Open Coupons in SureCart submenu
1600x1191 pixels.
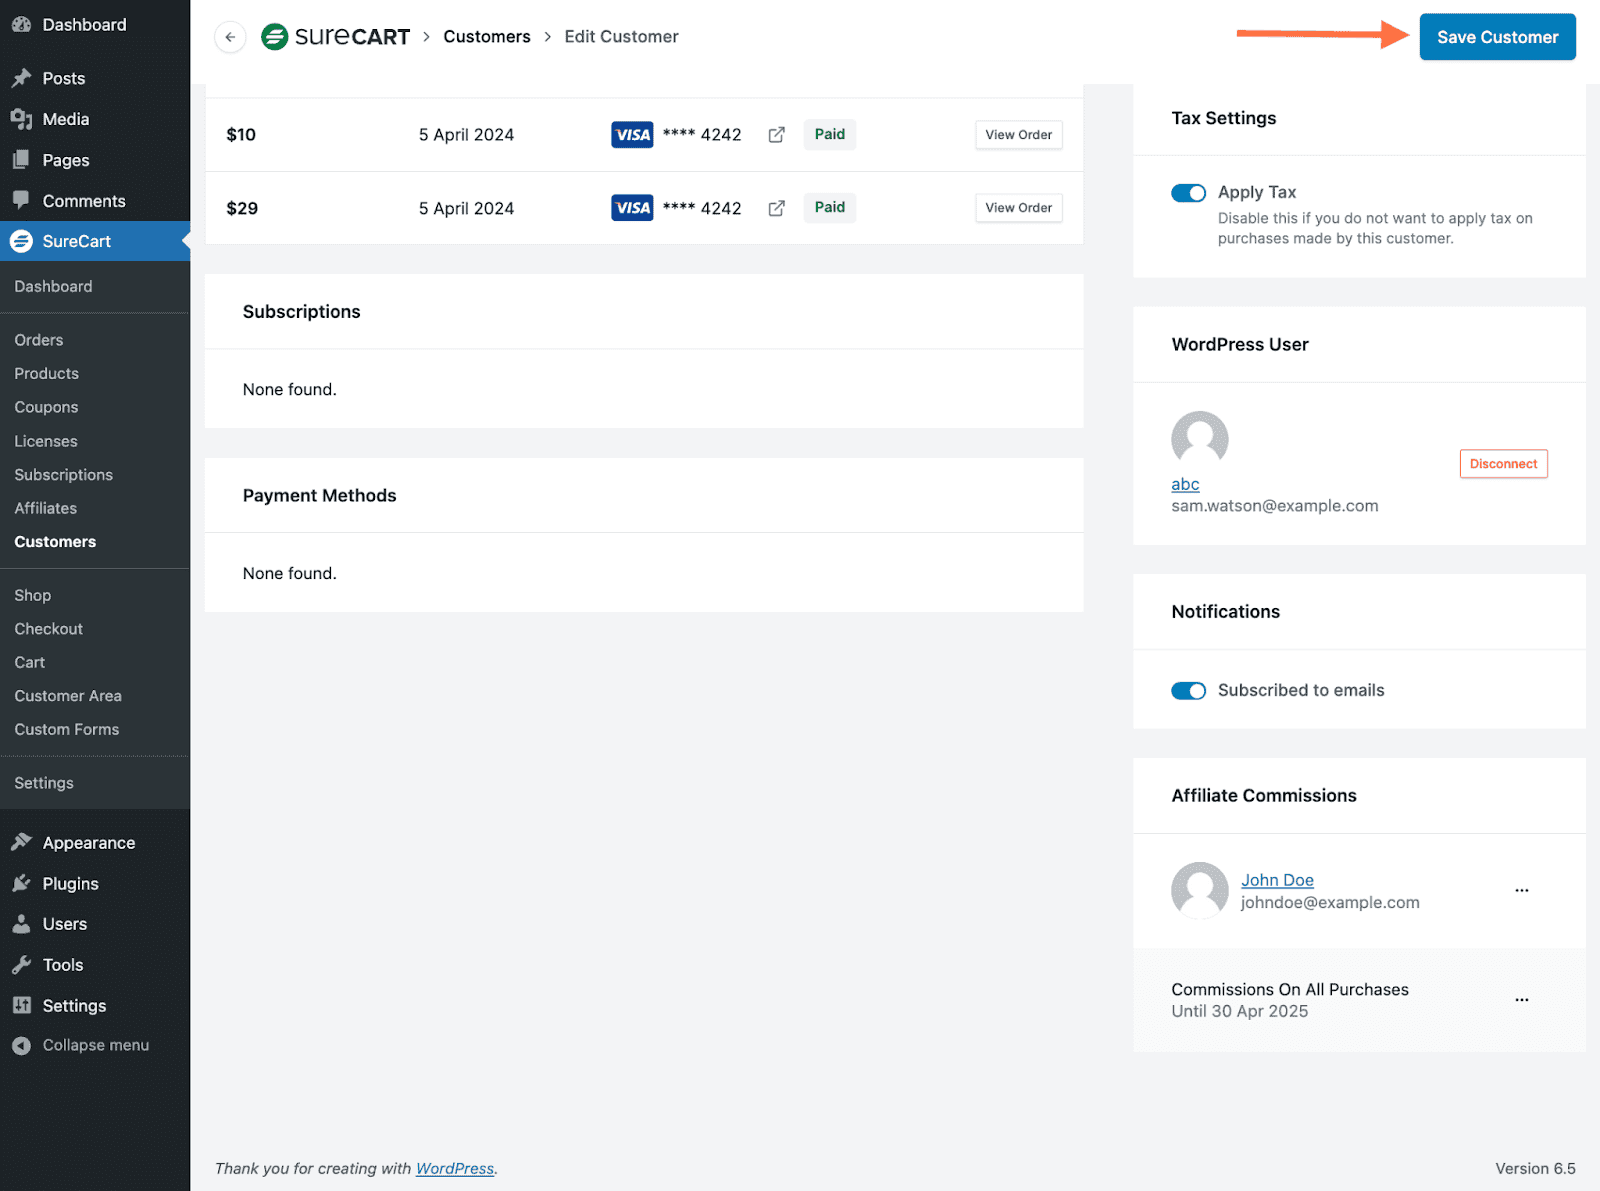coord(46,407)
